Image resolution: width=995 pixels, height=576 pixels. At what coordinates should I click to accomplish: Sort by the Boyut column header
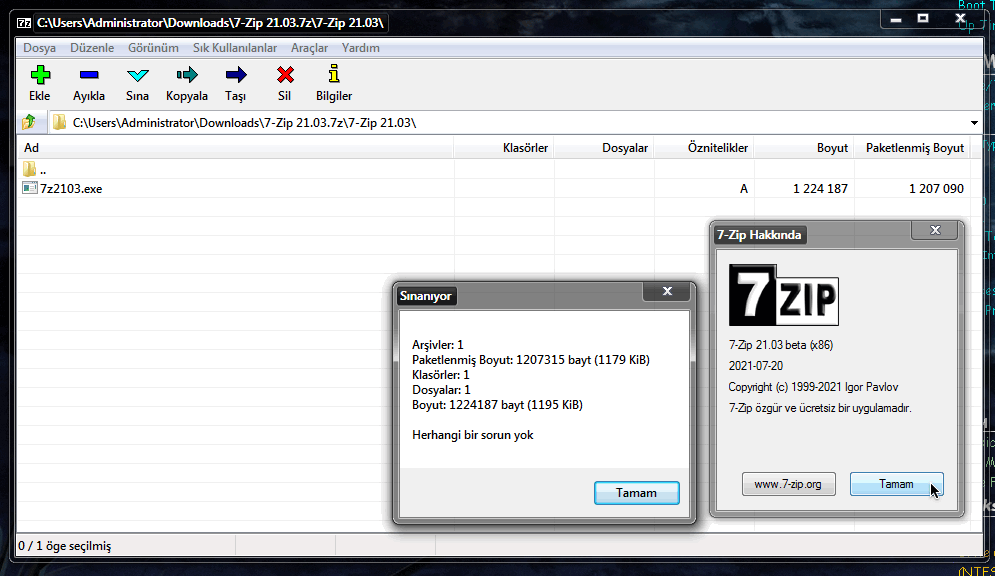pos(804,148)
